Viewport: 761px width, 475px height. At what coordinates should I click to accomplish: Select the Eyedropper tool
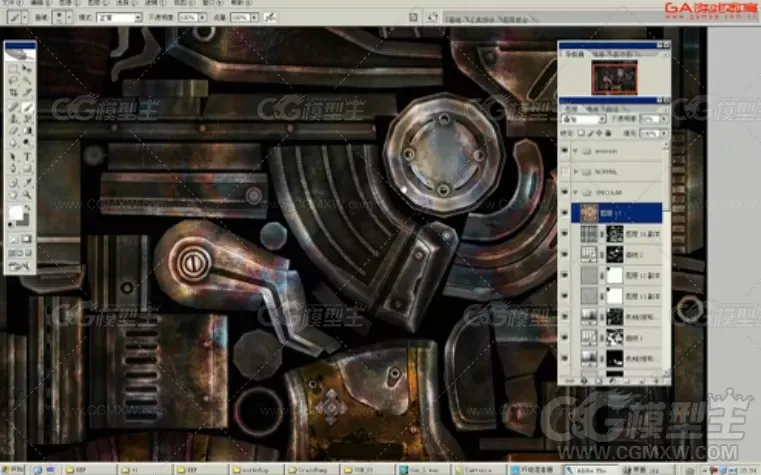(x=27, y=182)
